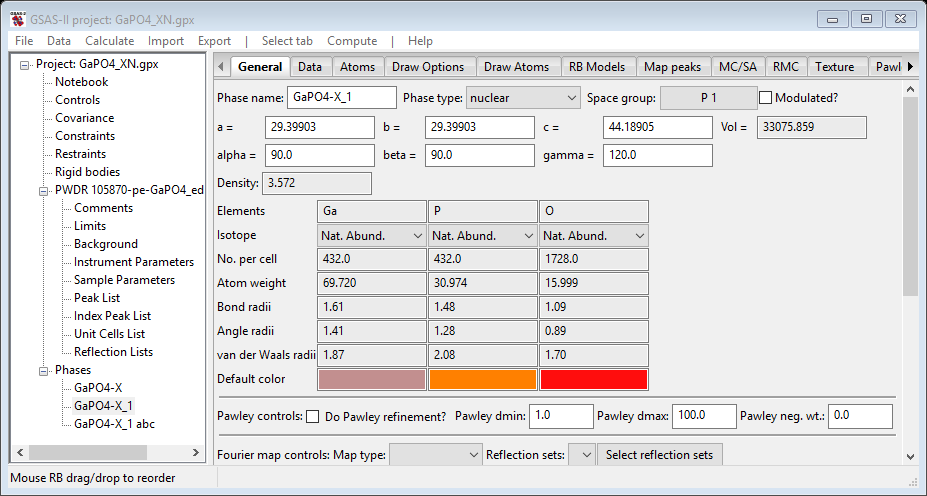Switch to the Data tab
The width and height of the screenshot is (927, 496).
click(x=310, y=67)
